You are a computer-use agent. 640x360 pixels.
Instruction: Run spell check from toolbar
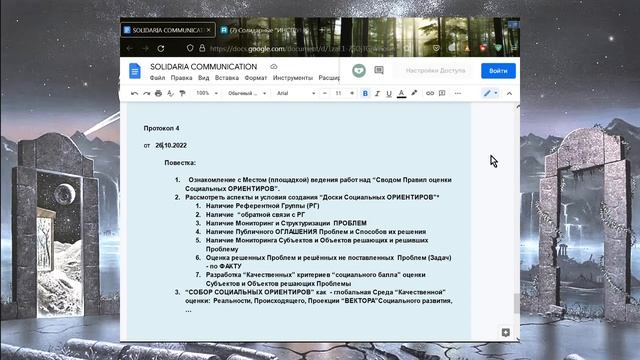(170, 93)
